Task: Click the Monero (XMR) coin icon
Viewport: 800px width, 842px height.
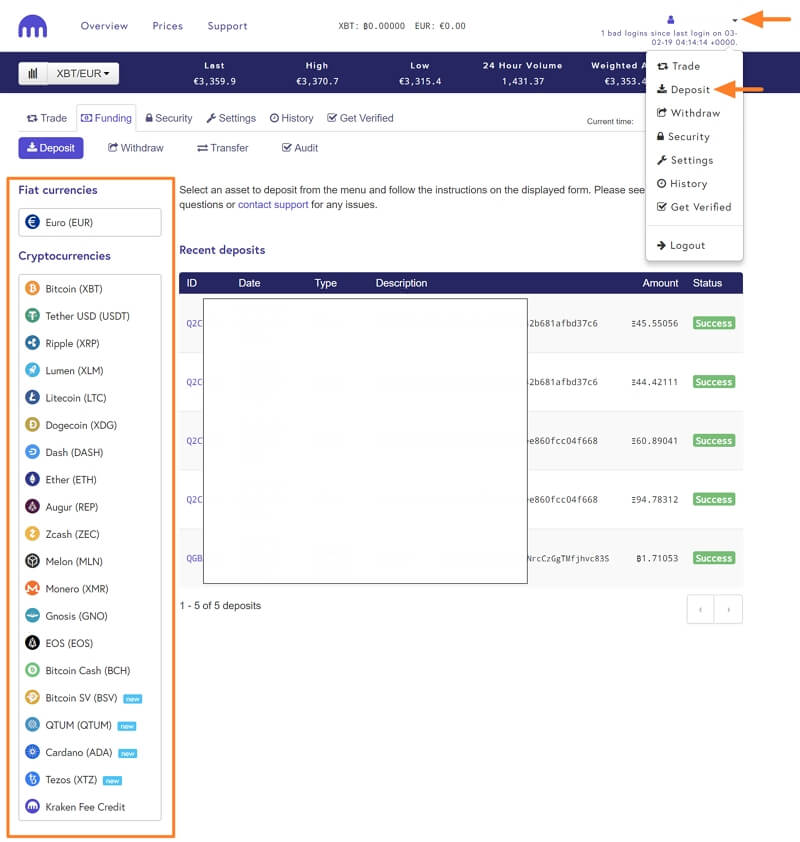Action: (33, 589)
